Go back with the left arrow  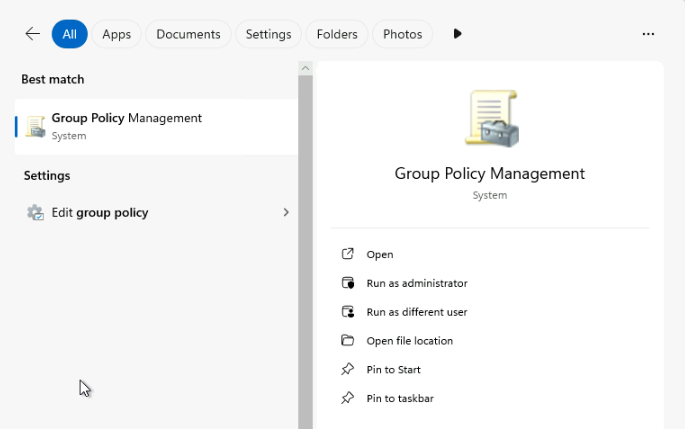coord(32,34)
